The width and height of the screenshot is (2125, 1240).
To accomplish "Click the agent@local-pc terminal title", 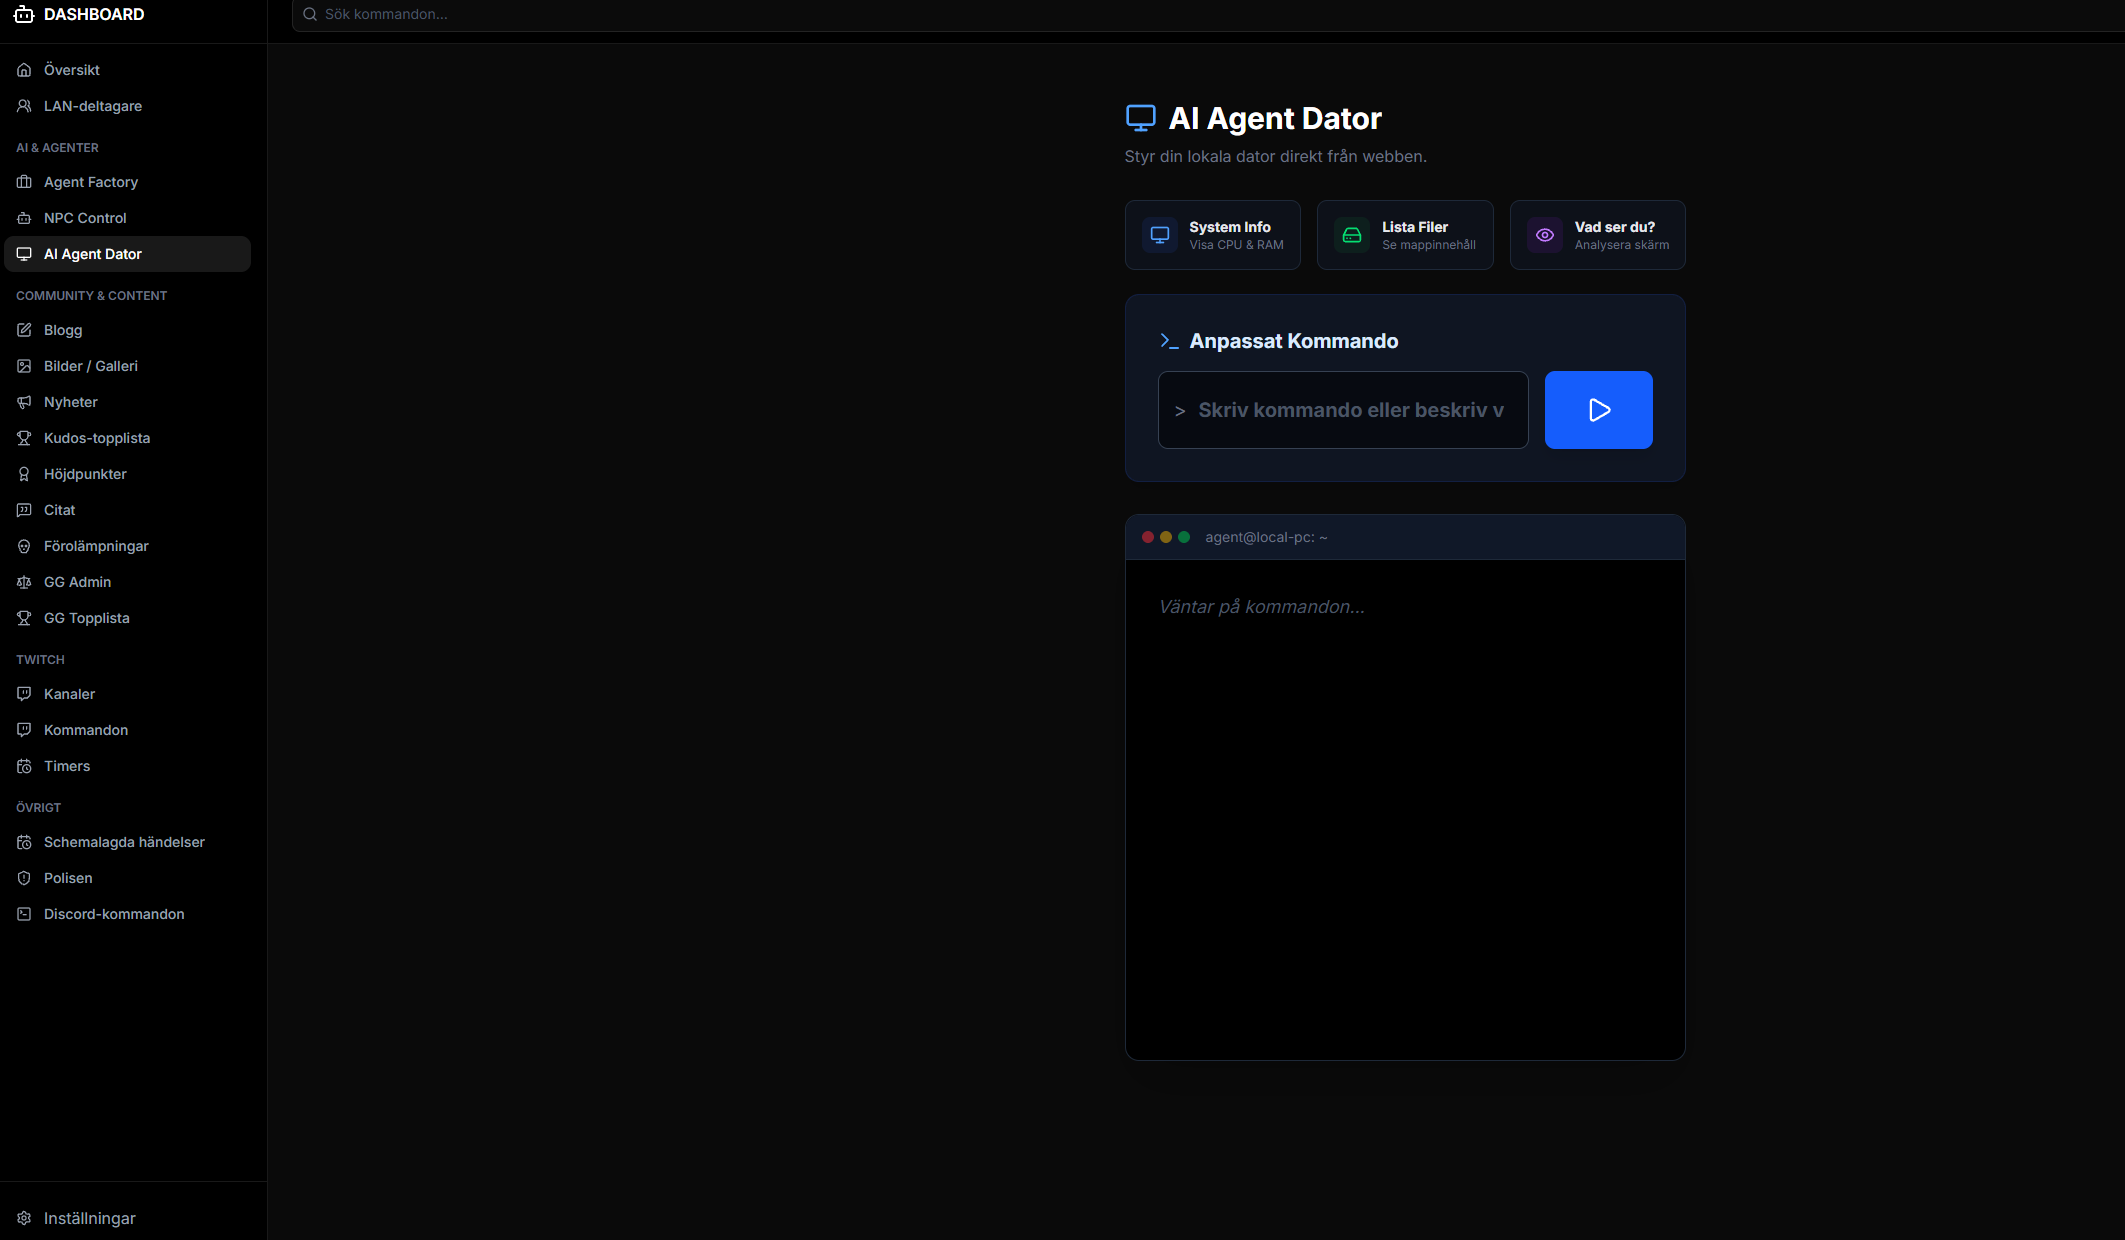I will pyautogui.click(x=1266, y=537).
